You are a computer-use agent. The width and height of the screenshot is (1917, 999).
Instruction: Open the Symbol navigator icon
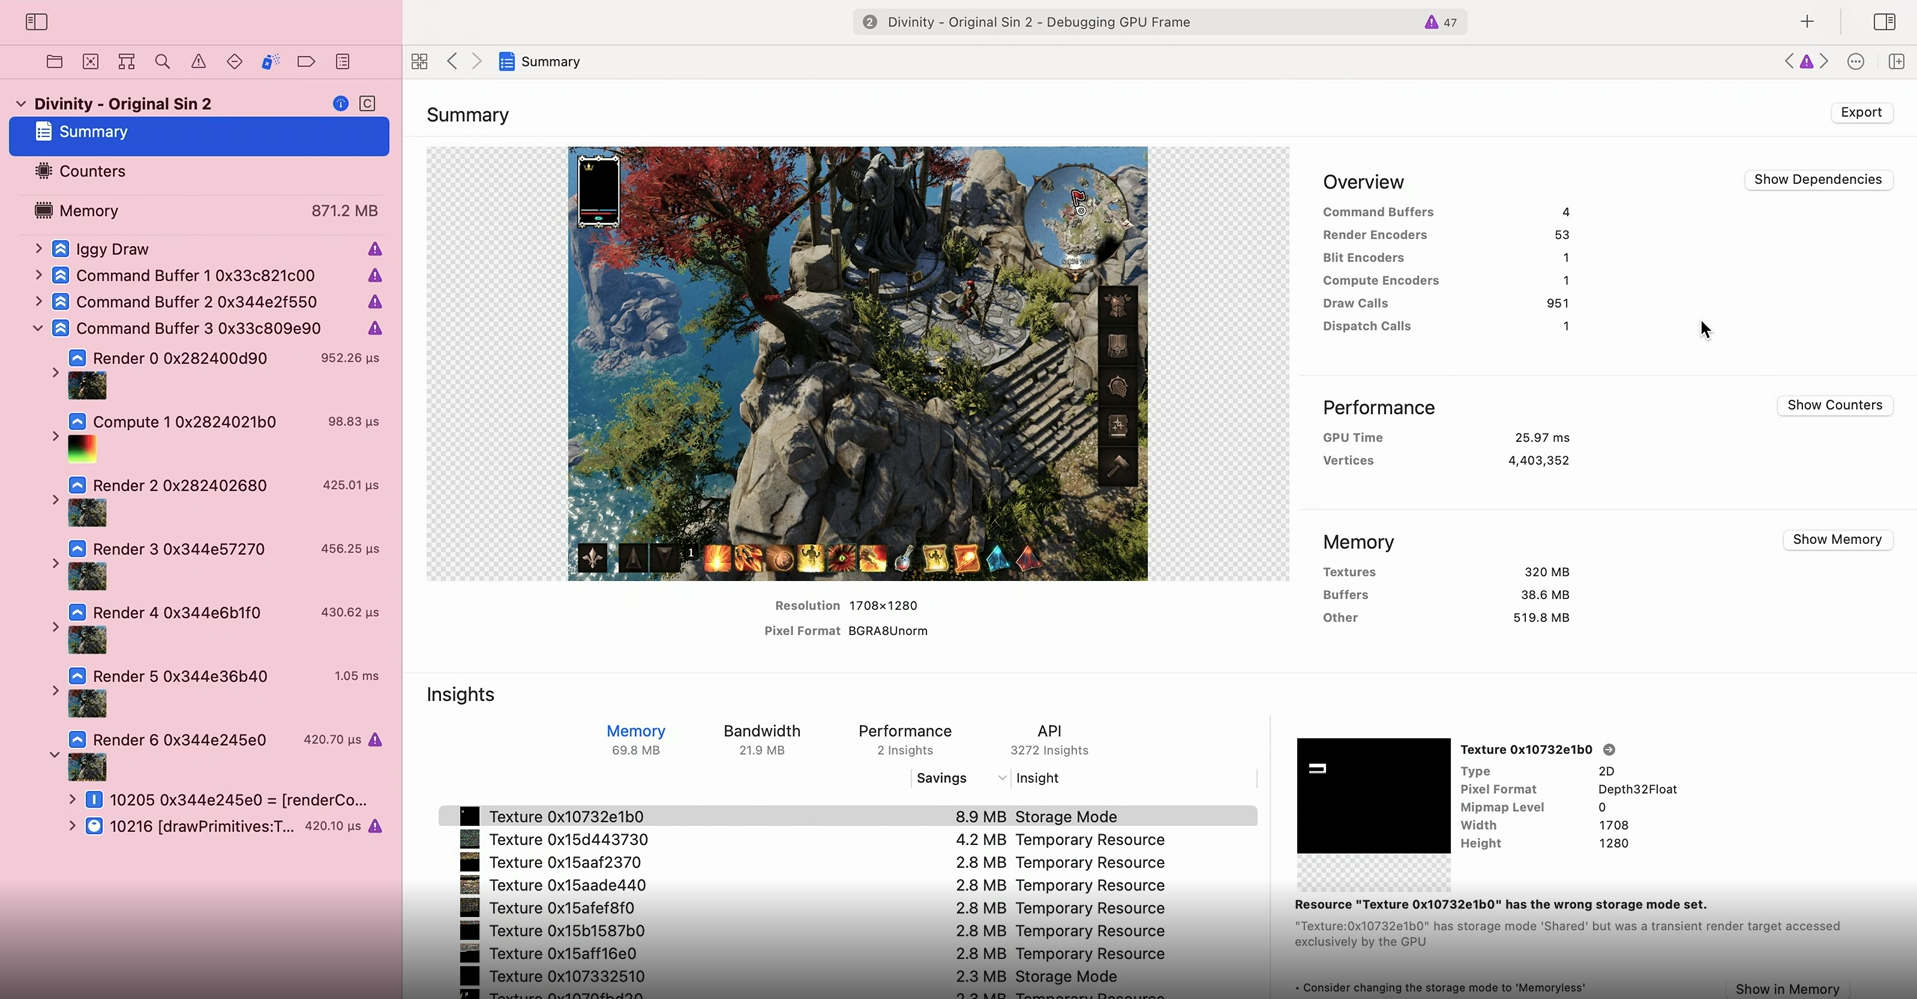pos(127,62)
